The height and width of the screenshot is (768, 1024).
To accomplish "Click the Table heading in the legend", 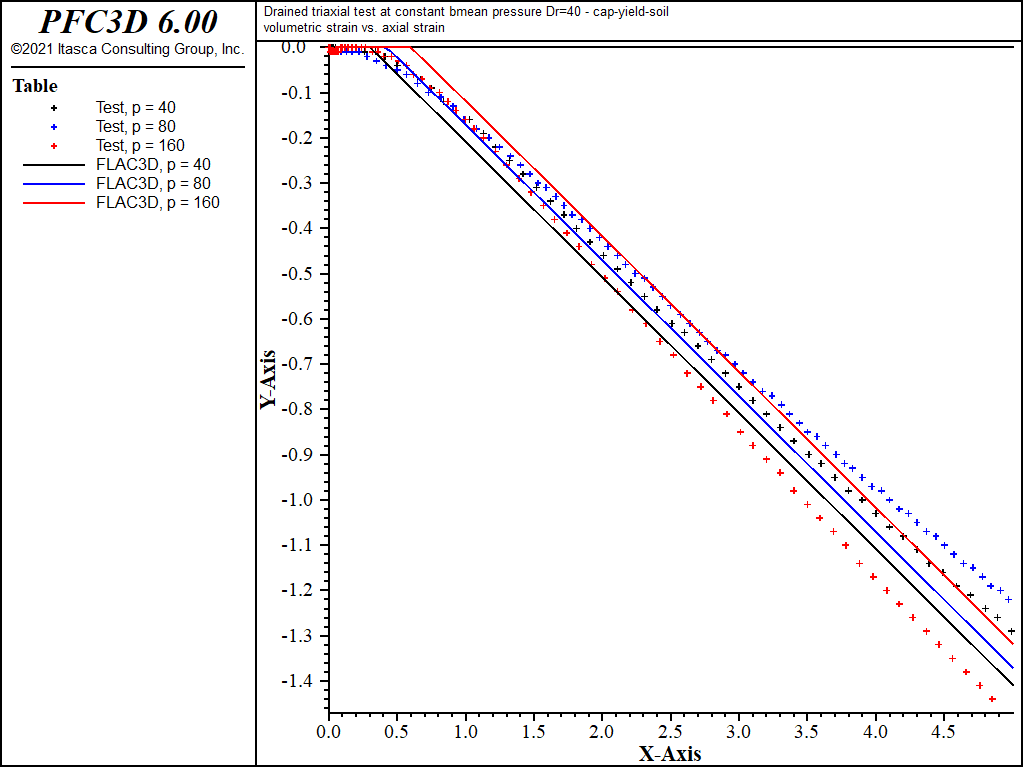I will point(33,86).
